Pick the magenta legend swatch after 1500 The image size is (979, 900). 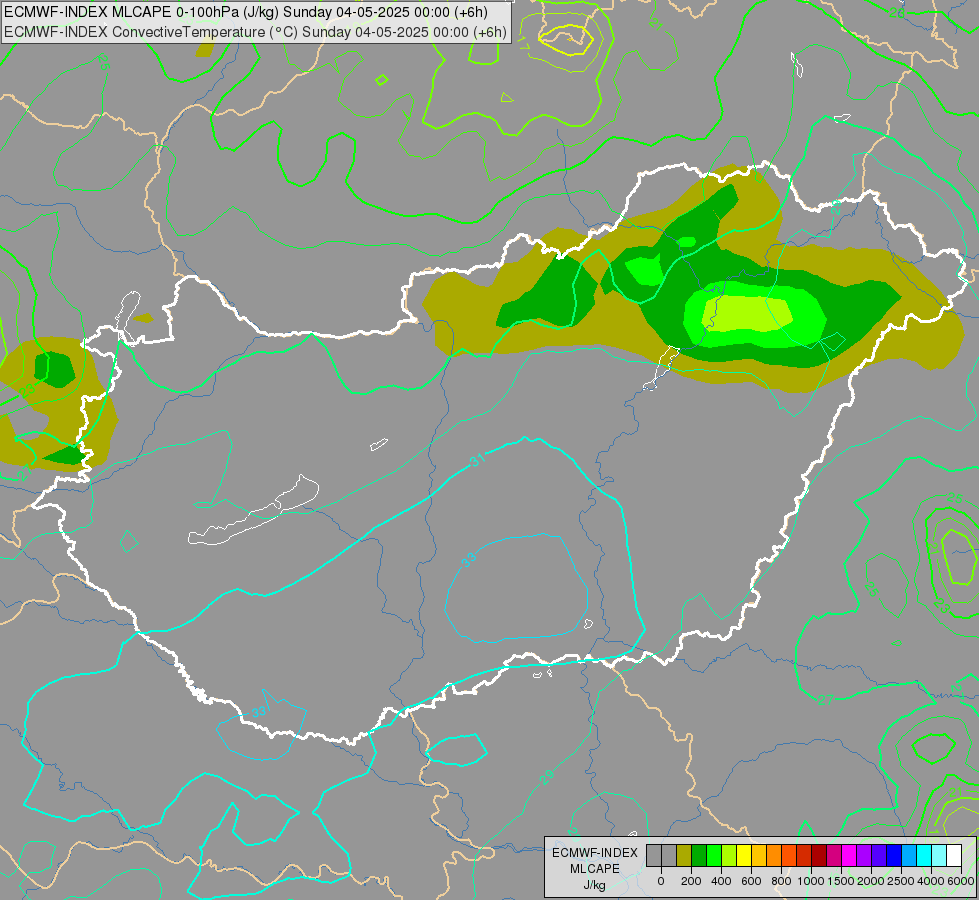point(849,855)
